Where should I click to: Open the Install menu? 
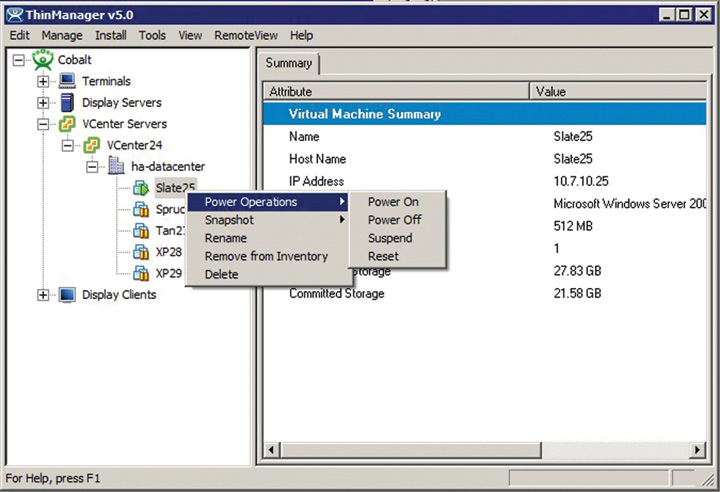(x=111, y=35)
